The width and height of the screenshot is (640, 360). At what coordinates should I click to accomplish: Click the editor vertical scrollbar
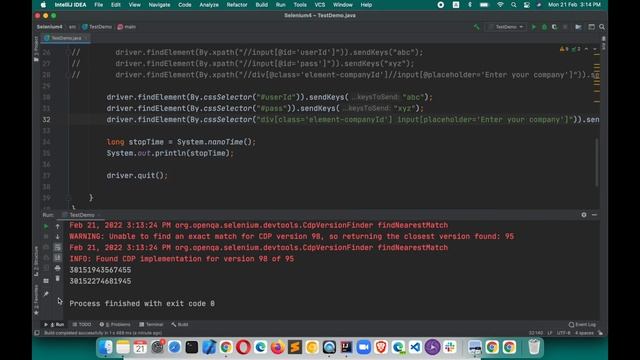596,161
